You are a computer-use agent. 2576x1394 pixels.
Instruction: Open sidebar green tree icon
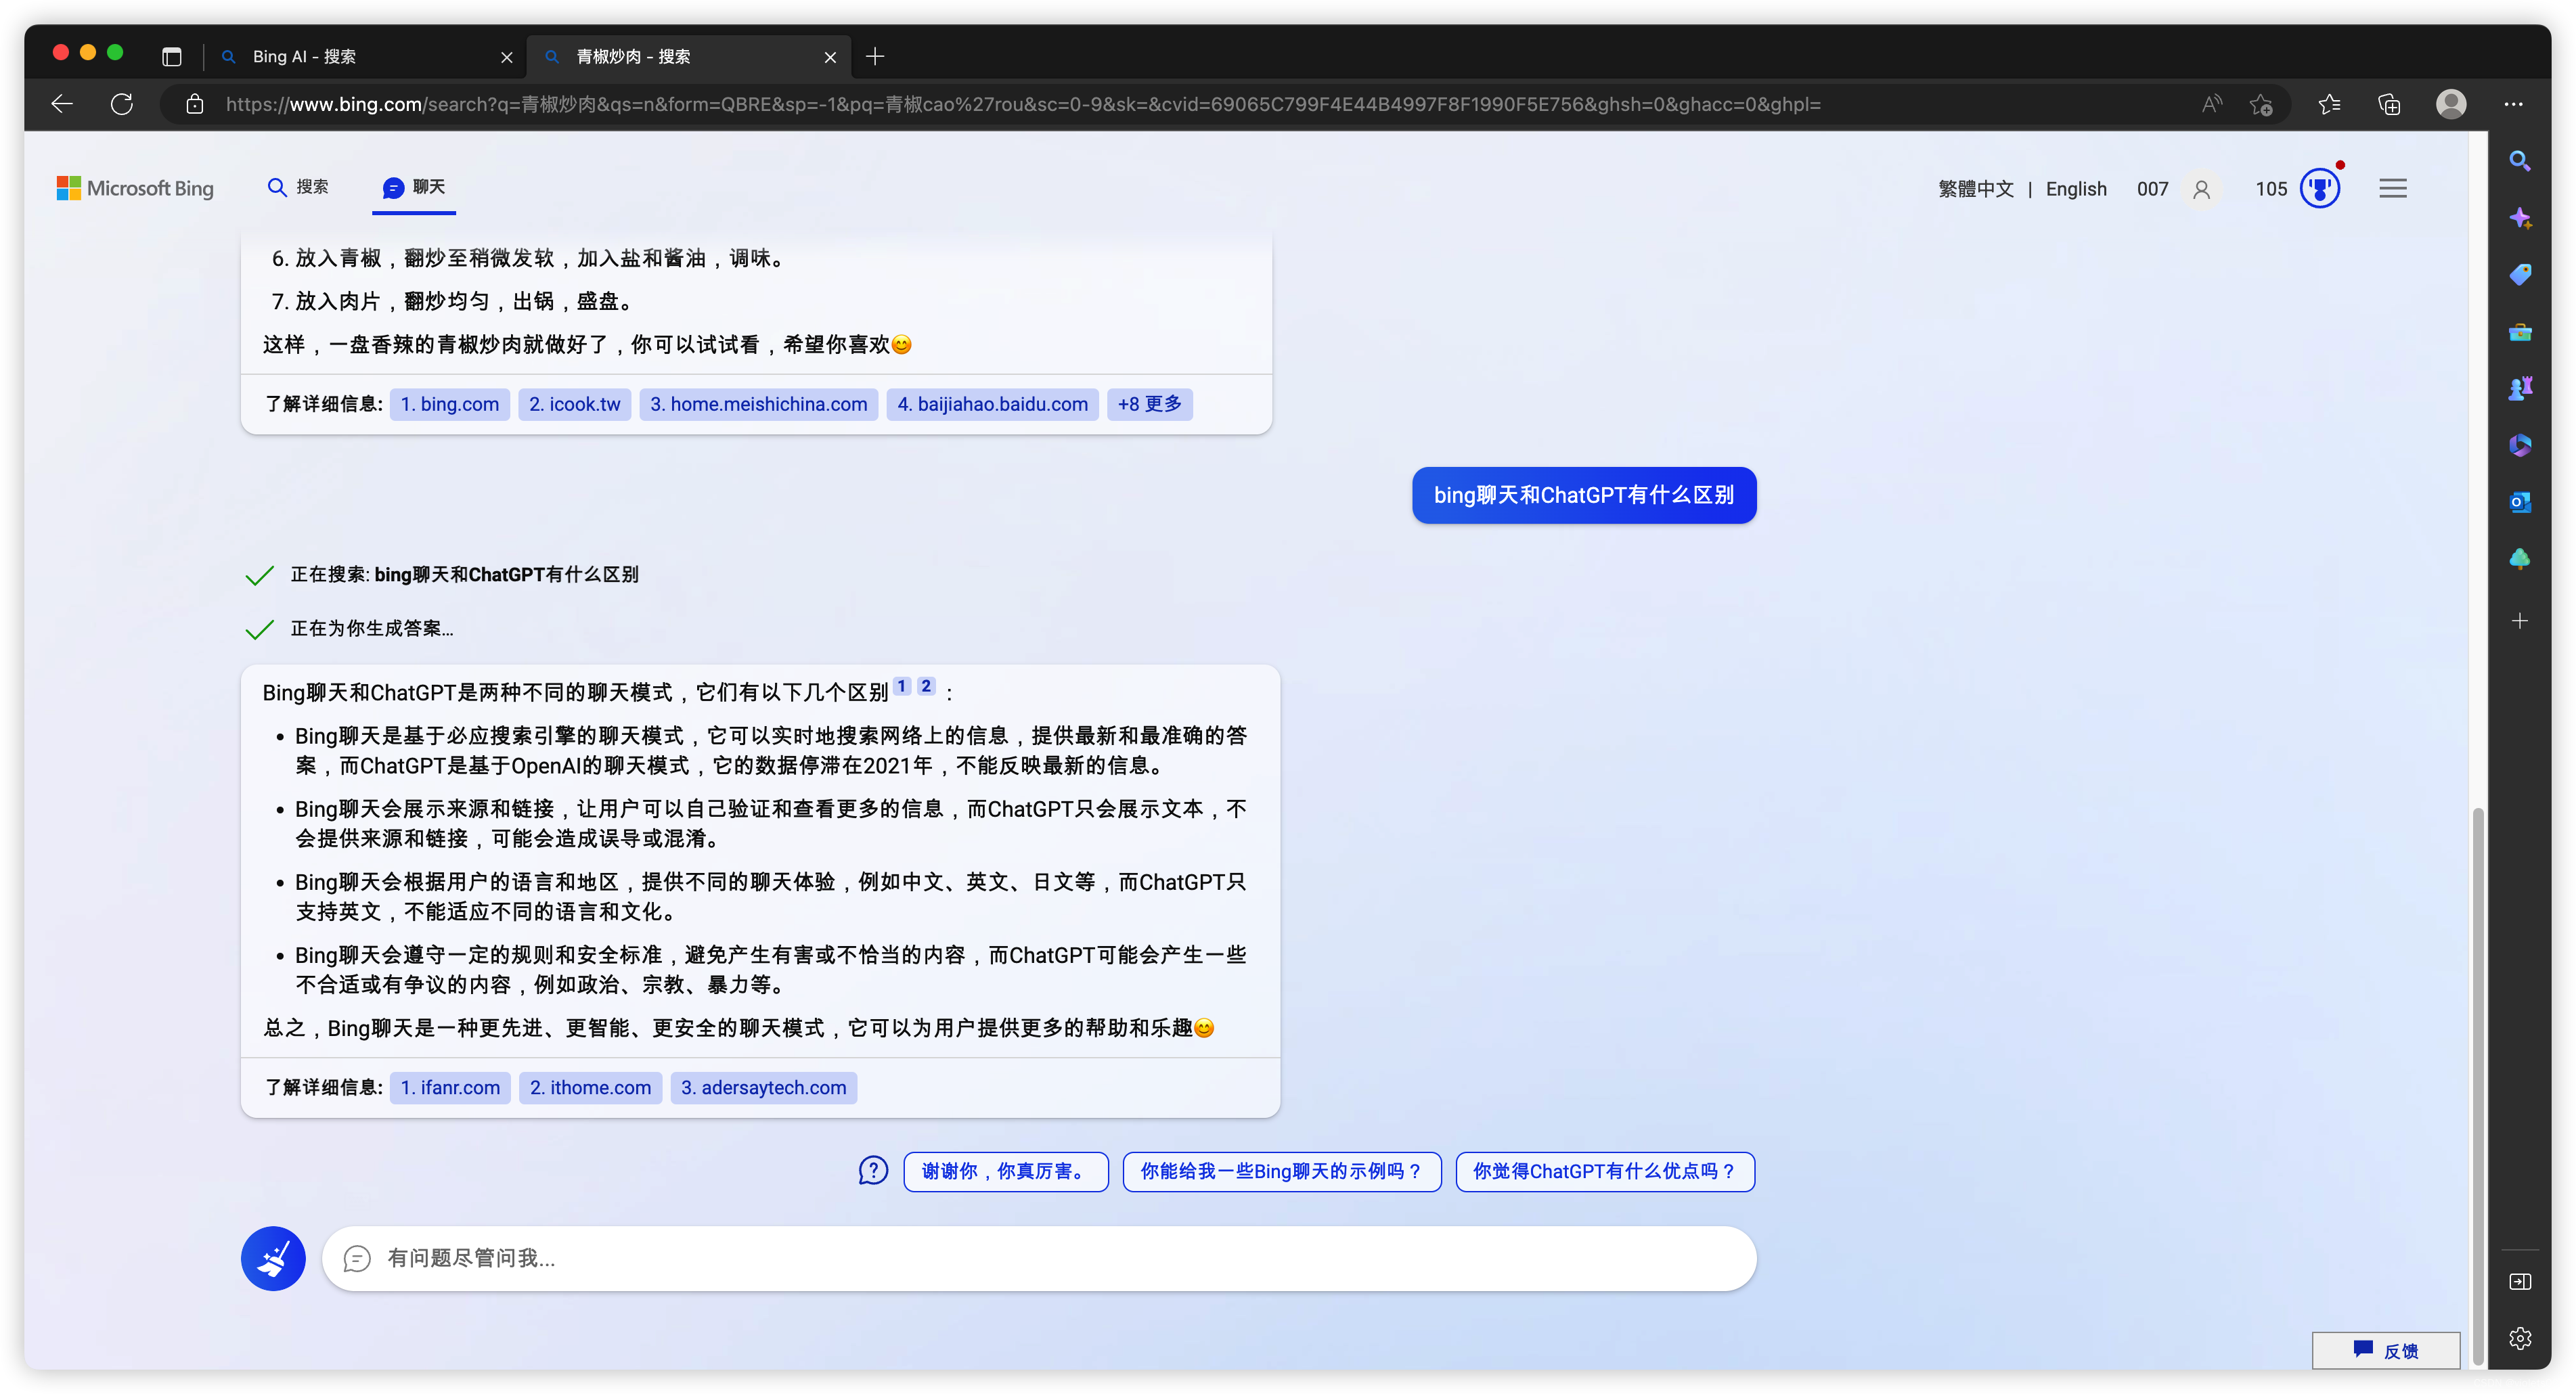coord(2519,559)
